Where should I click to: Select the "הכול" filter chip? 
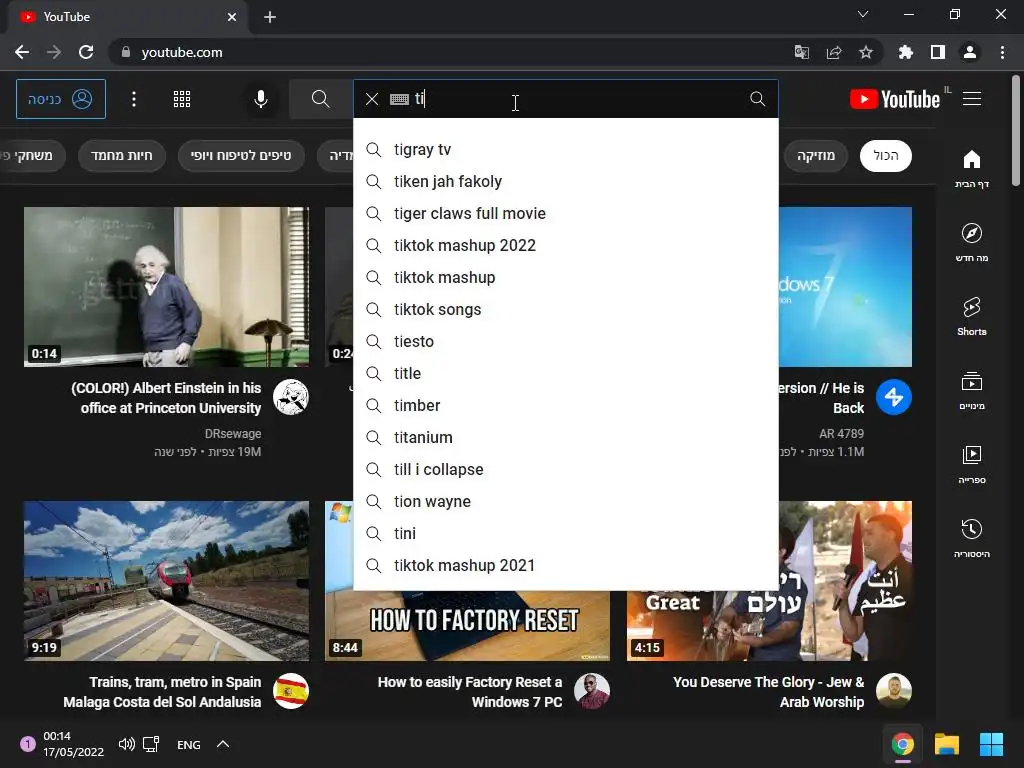pyautogui.click(x=886, y=155)
